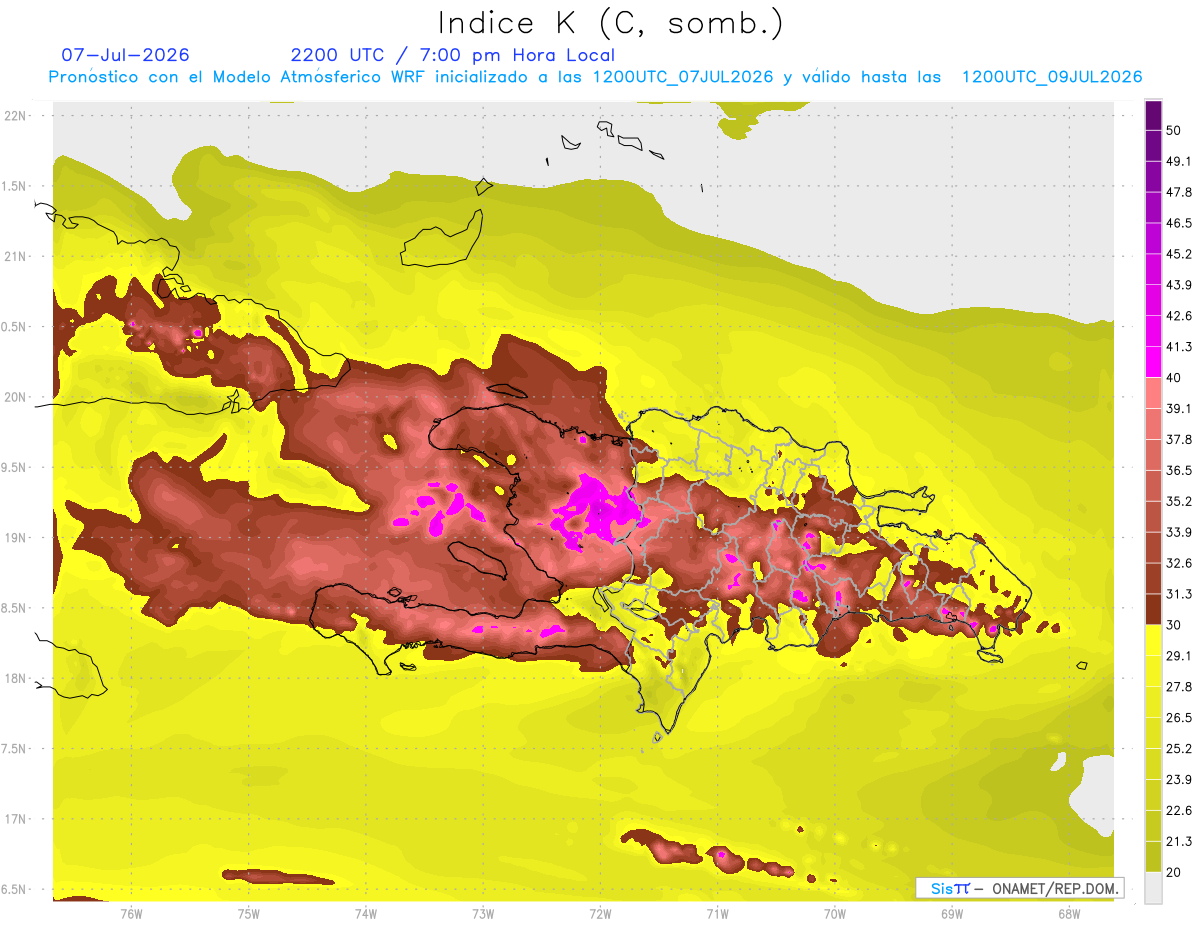This screenshot has width=1200, height=927.
Task: Click the '19N' latitude label
Action: [x=16, y=538]
